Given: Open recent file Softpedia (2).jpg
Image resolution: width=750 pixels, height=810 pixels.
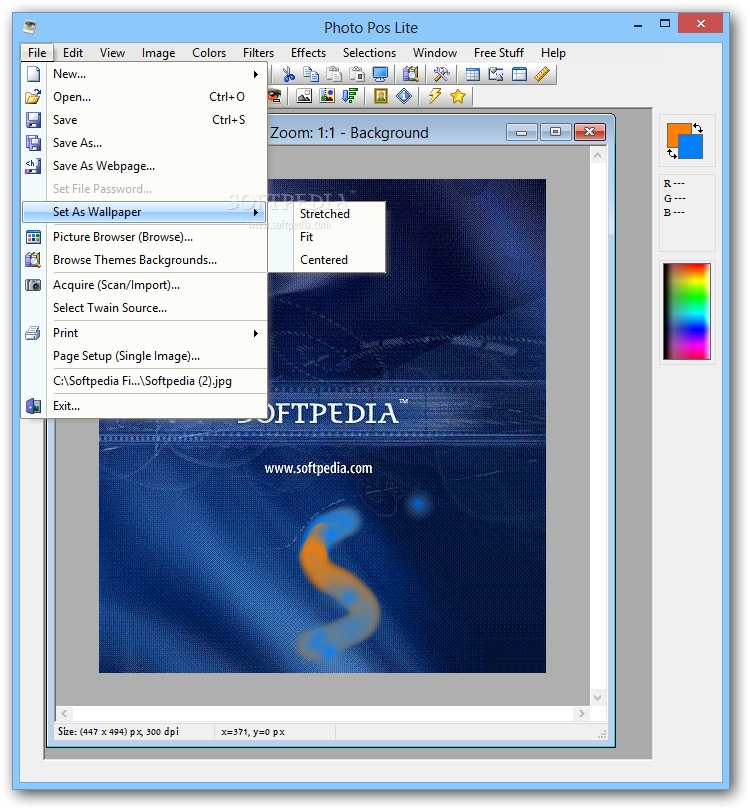Looking at the screenshot, I should (x=144, y=381).
